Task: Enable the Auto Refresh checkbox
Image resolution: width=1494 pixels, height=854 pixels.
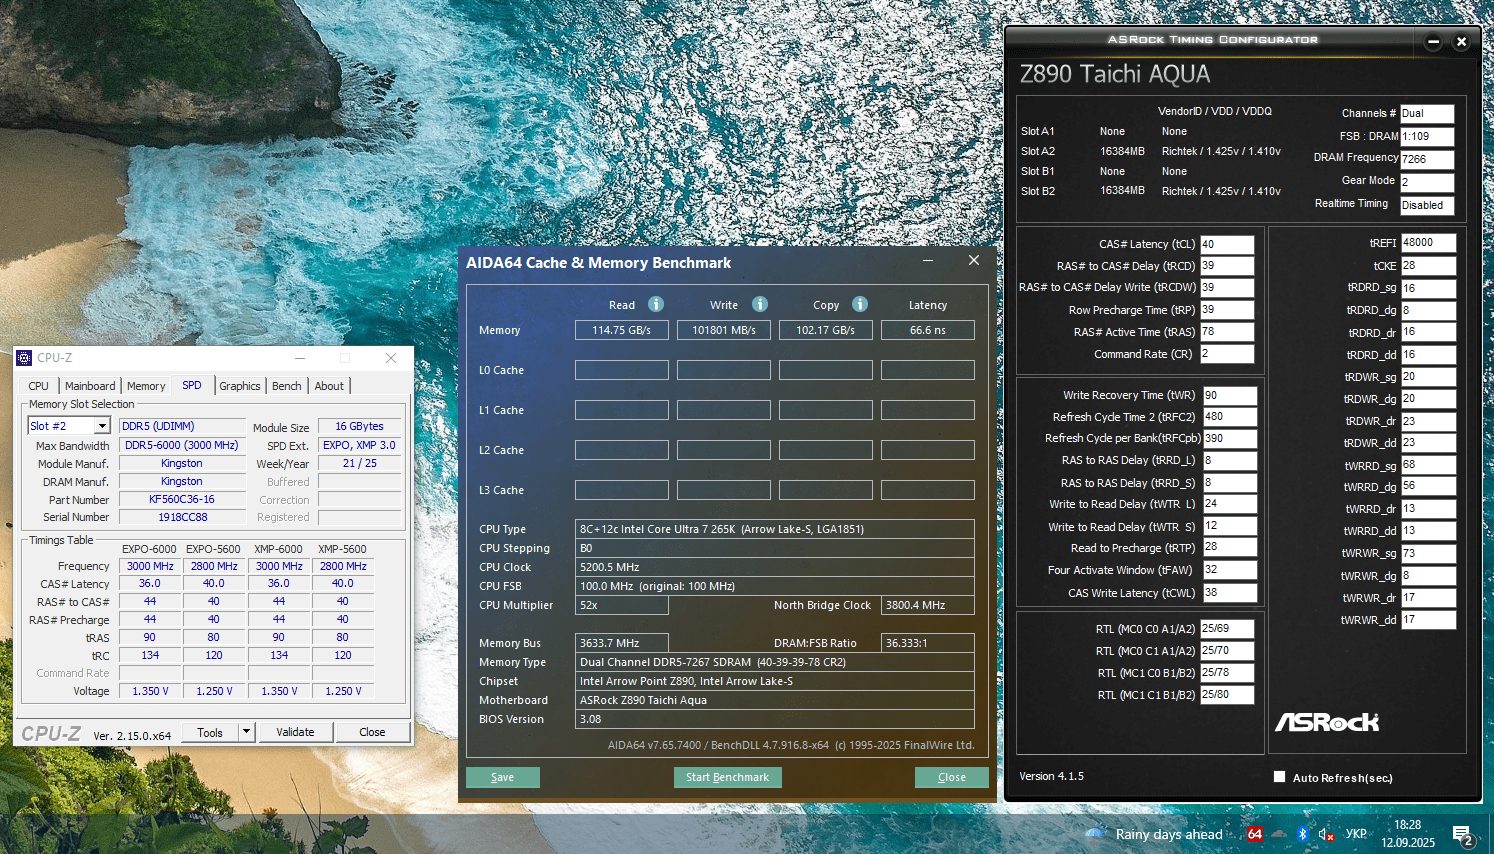Action: [x=1279, y=777]
